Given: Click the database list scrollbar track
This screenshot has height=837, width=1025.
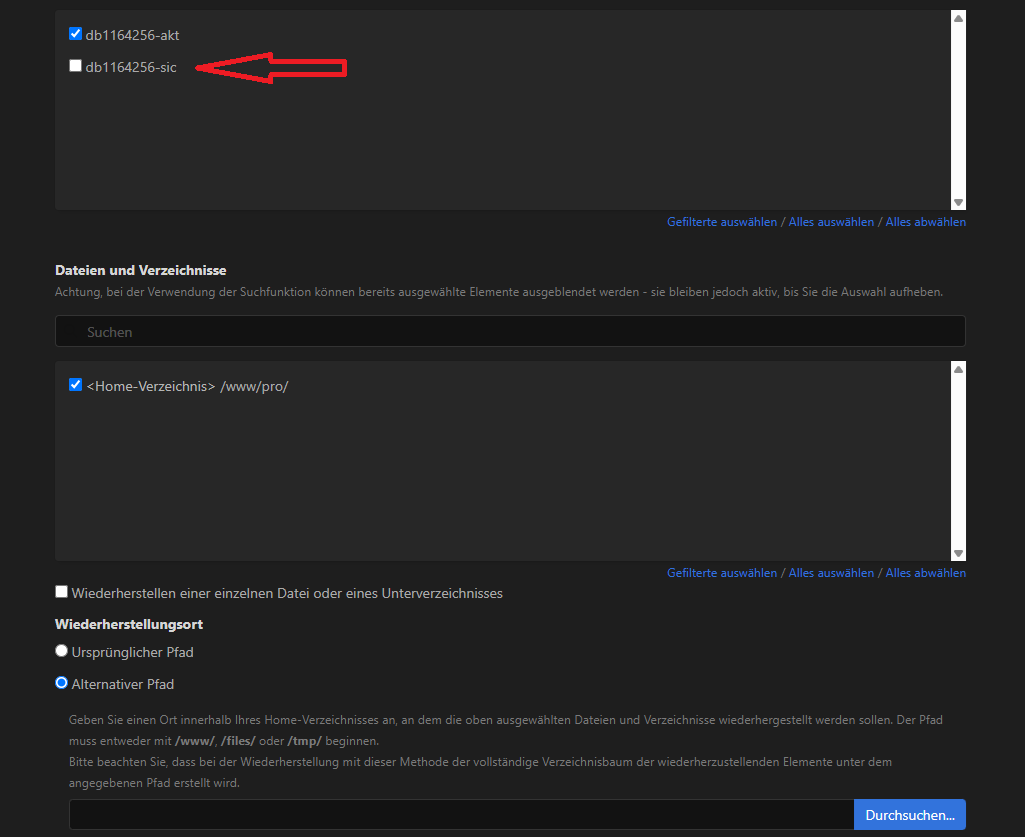Looking at the screenshot, I should pyautogui.click(x=958, y=110).
